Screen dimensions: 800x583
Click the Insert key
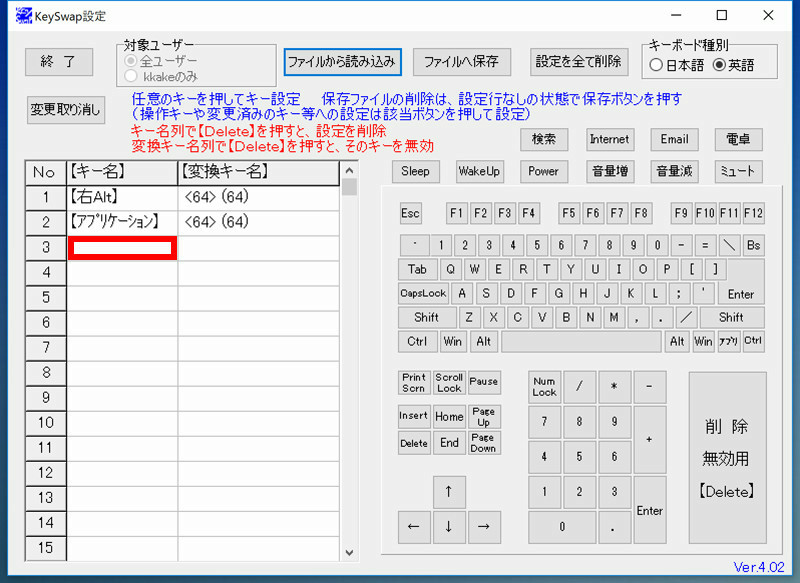coord(414,416)
